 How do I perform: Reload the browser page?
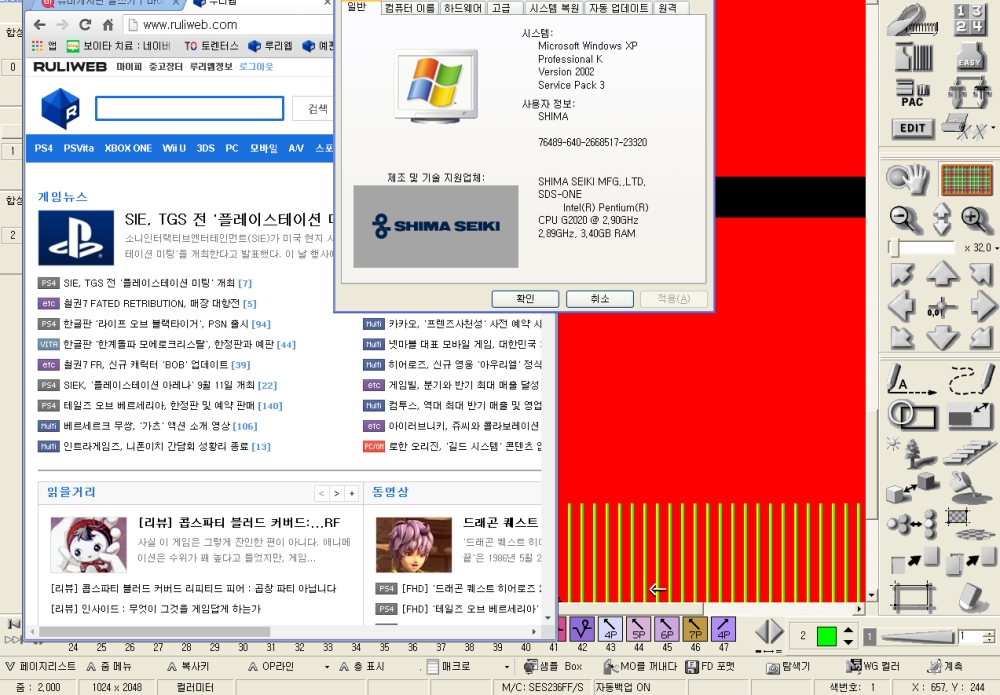click(x=85, y=25)
